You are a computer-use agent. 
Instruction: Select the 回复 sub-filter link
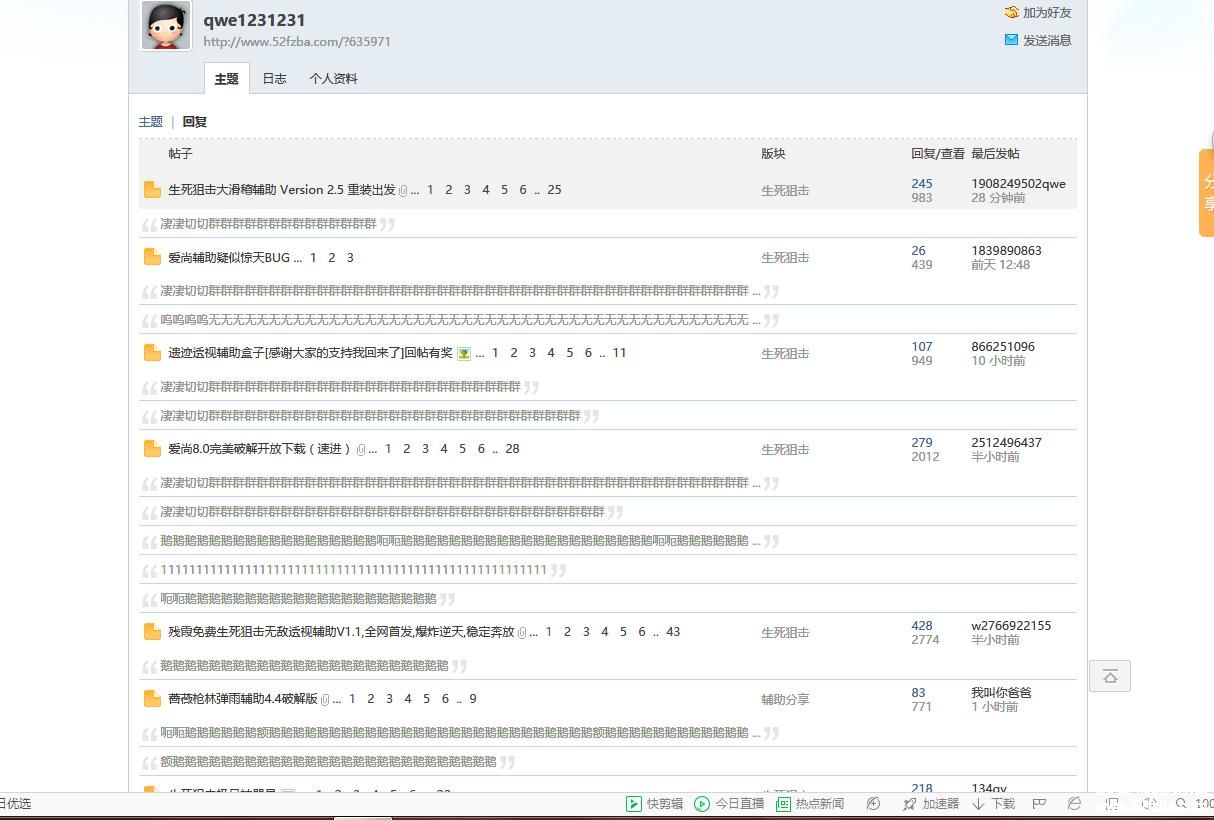[x=195, y=121]
